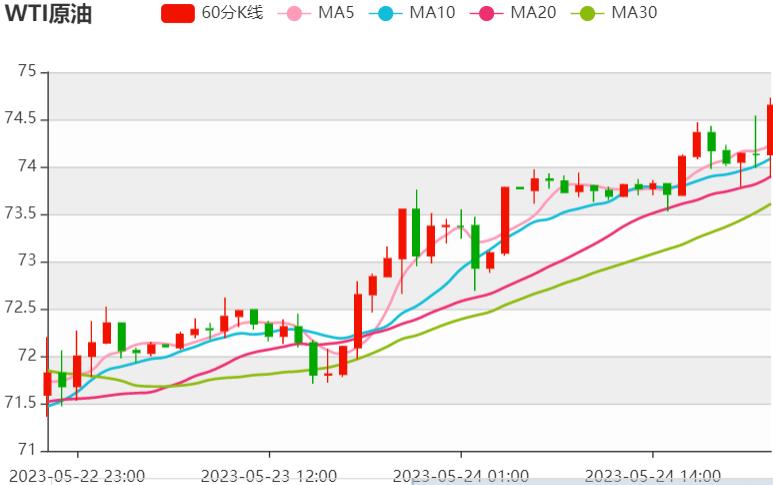The width and height of the screenshot is (773, 485).
Task: Hide the MA10 moving average legend item
Action: point(412,12)
